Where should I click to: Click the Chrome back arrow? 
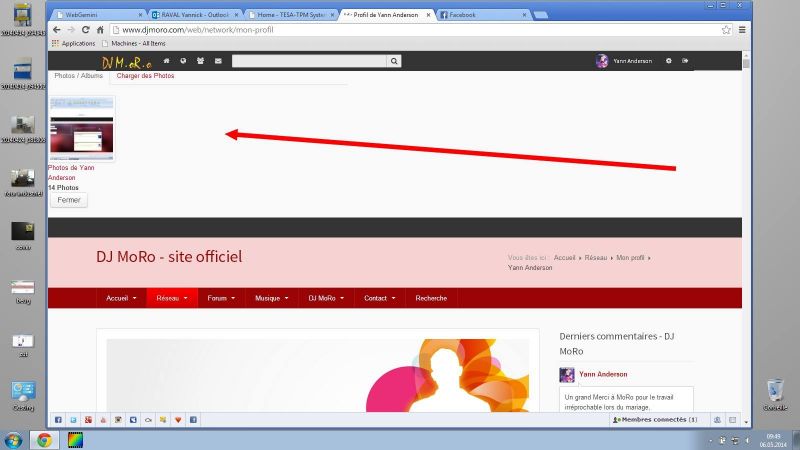coord(57,30)
